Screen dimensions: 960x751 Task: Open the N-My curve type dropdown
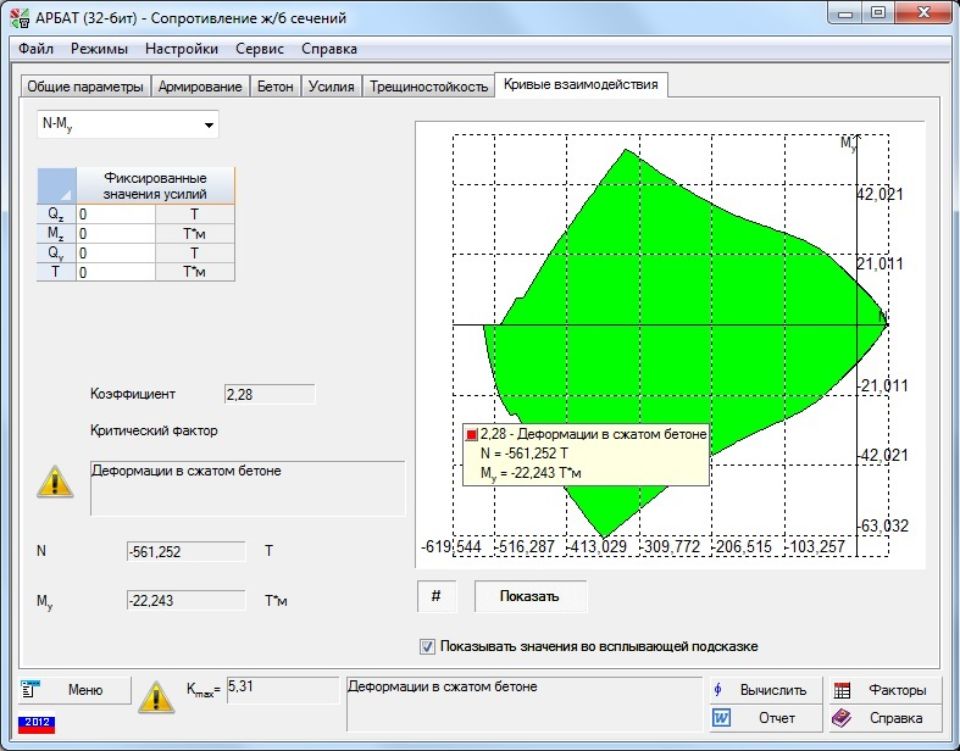point(209,125)
